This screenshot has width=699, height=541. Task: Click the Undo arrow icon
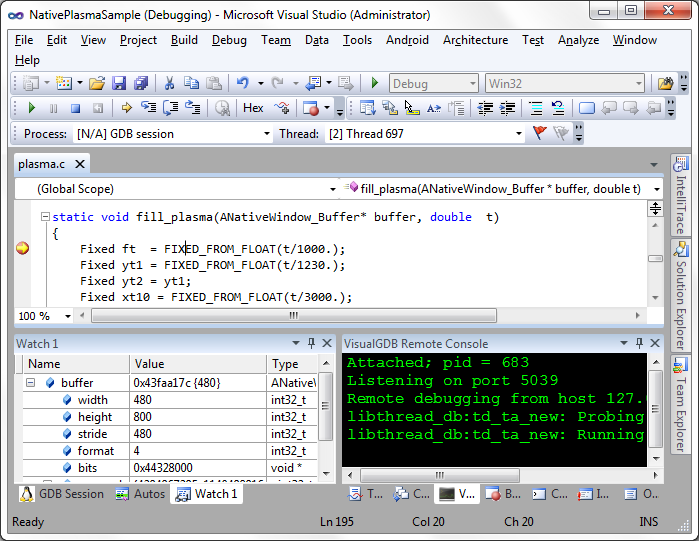point(243,83)
